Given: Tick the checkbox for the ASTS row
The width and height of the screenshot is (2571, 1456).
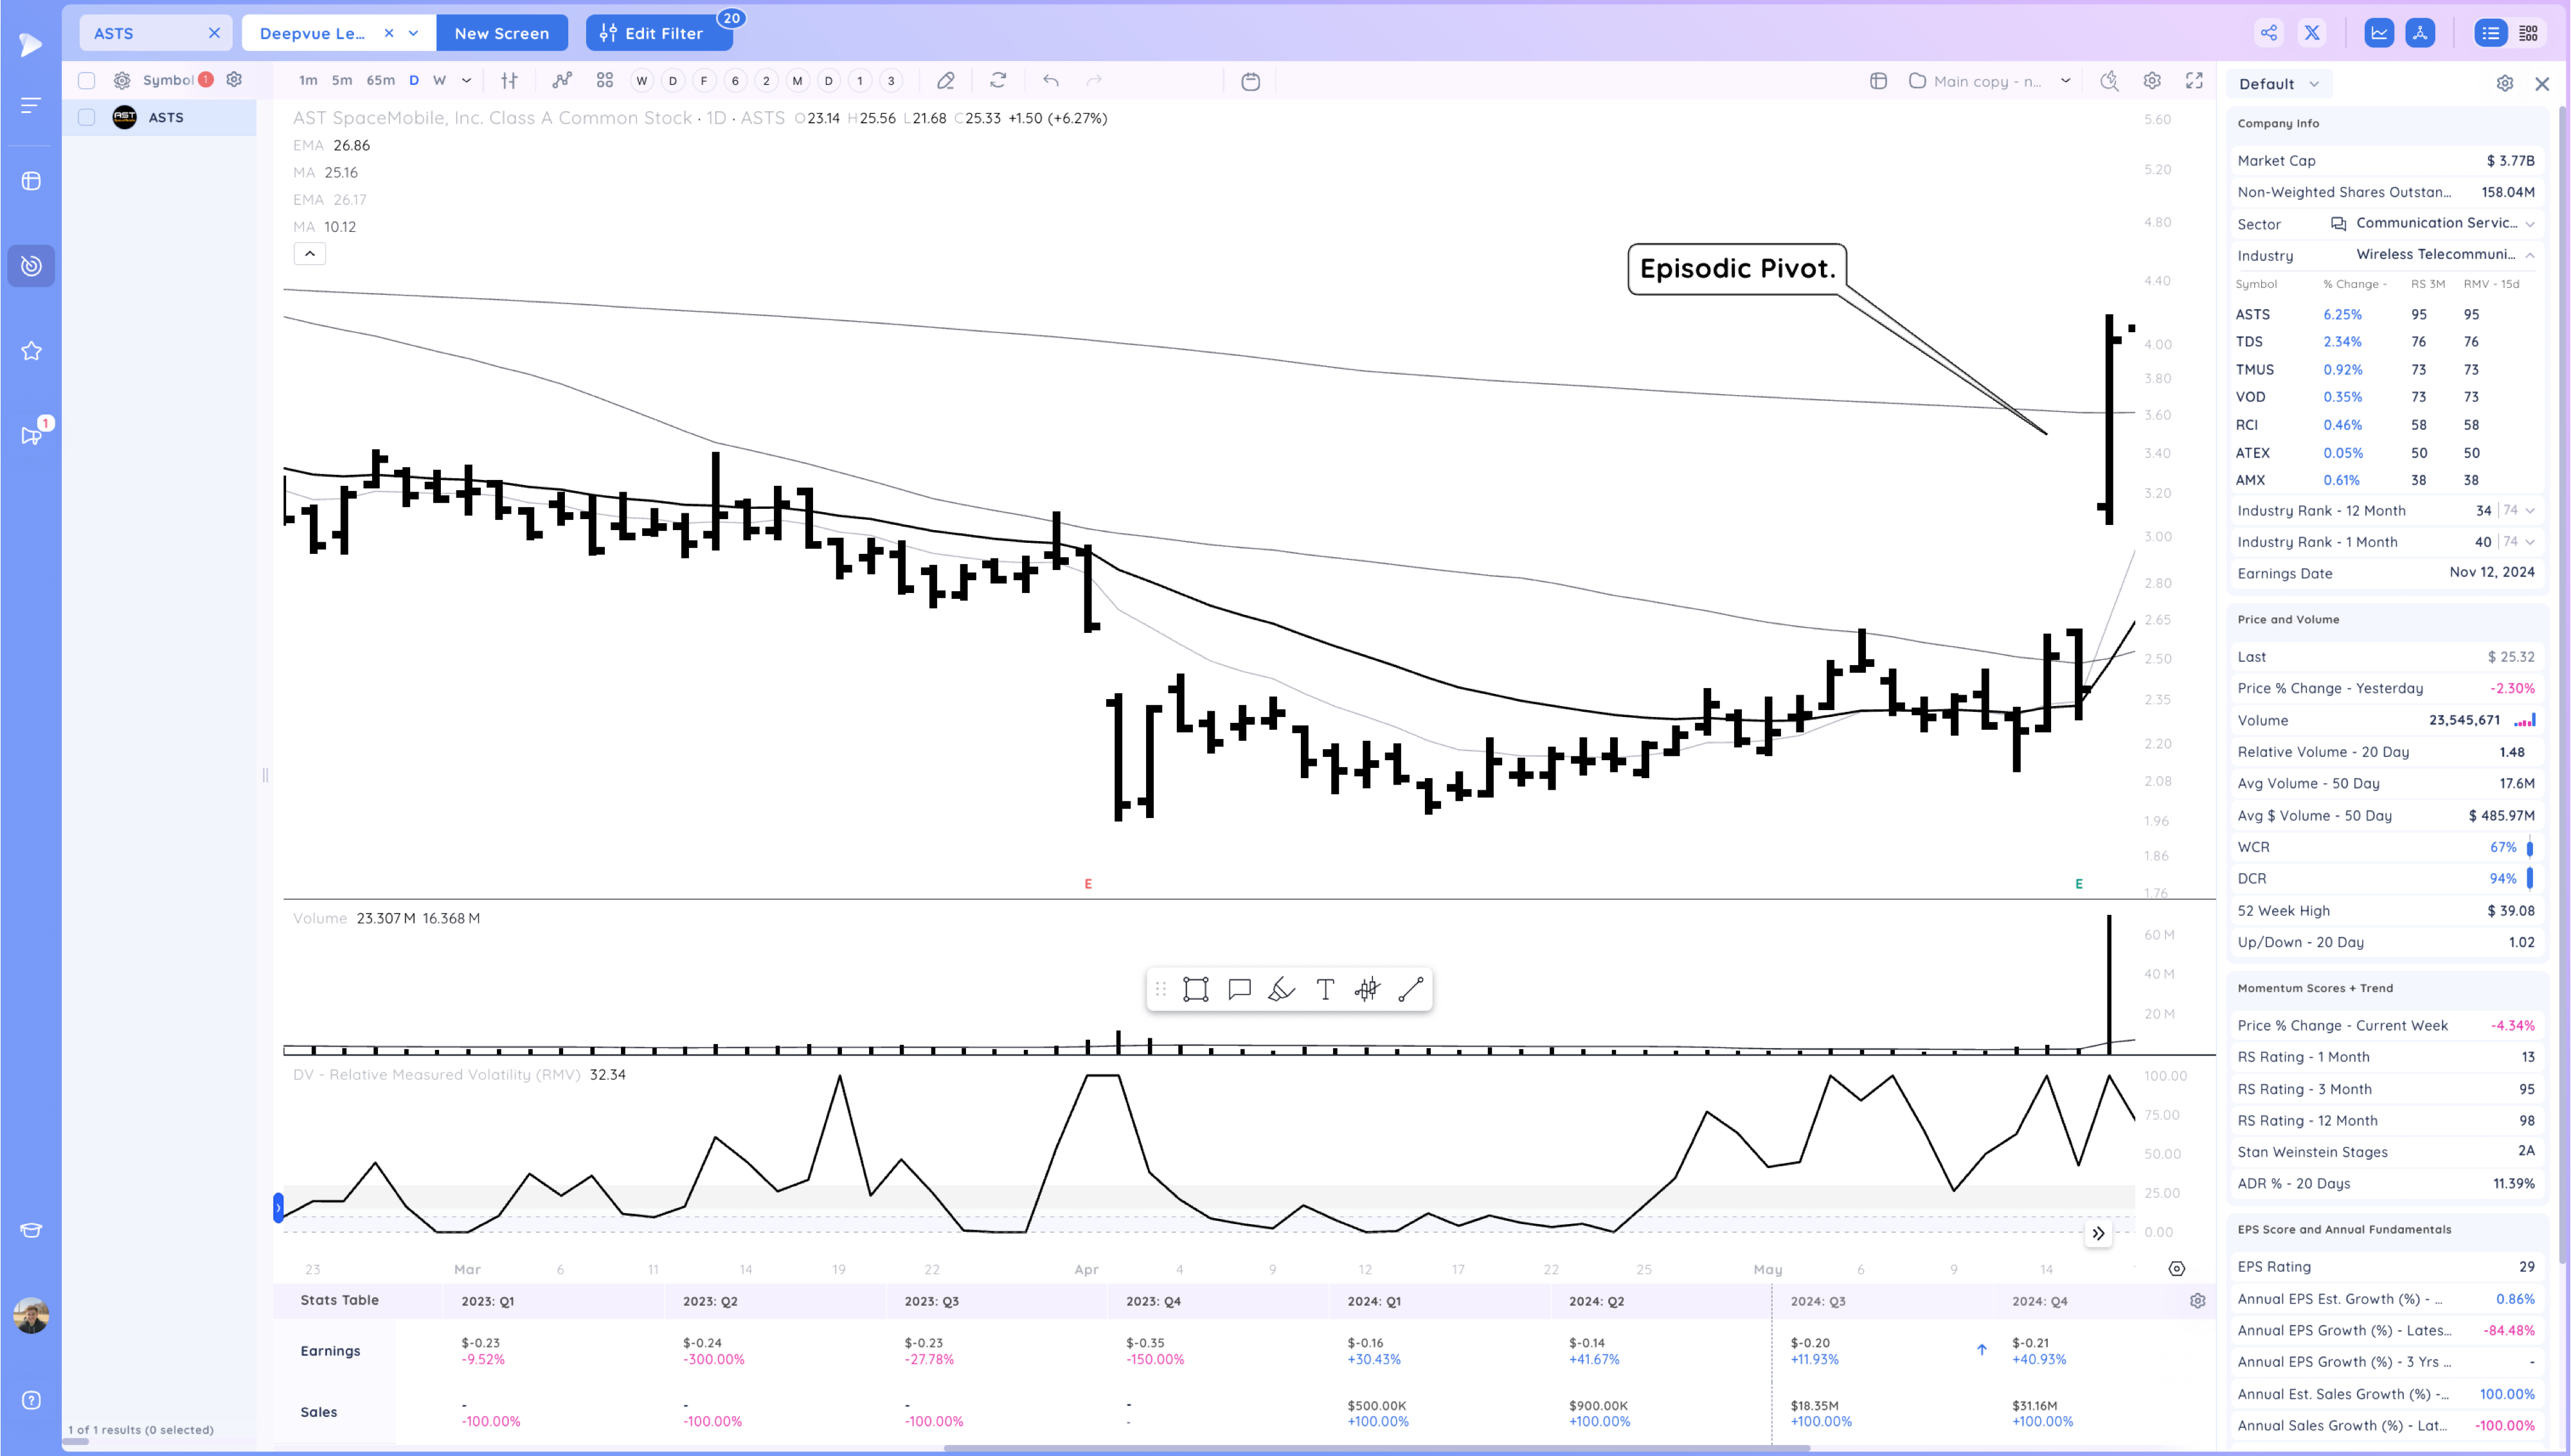Looking at the screenshot, I should coord(87,118).
